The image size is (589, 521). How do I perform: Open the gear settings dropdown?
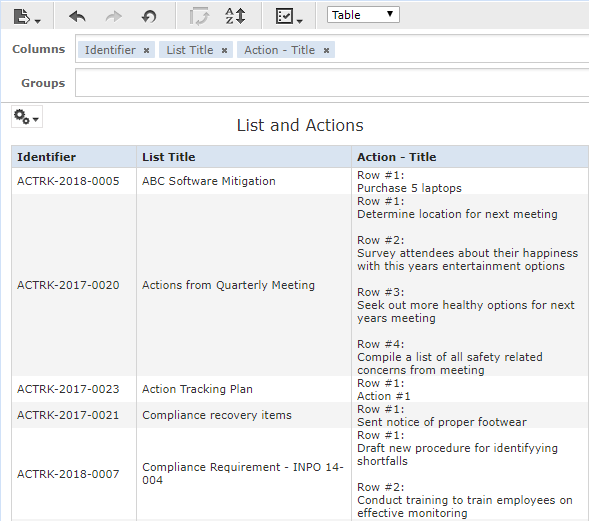pos(27,117)
